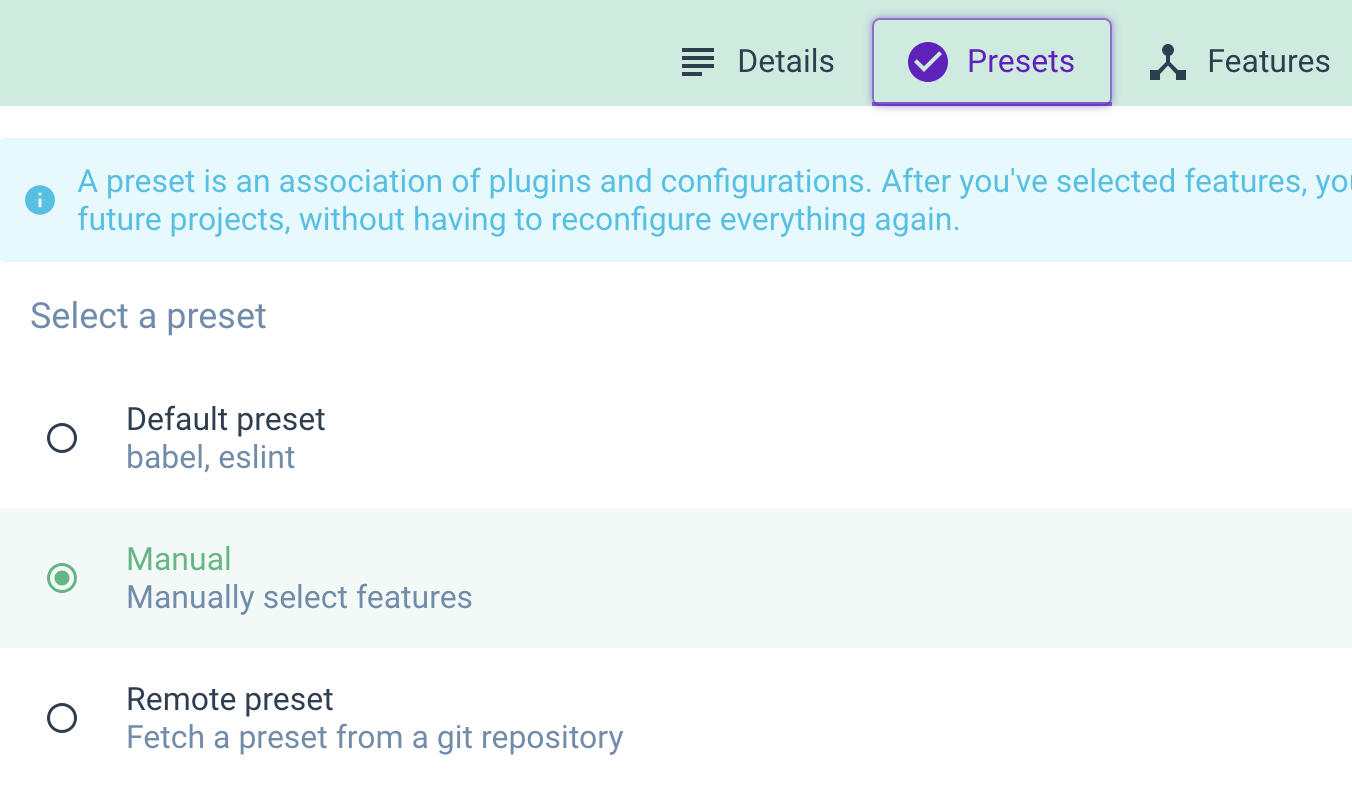This screenshot has width=1352, height=792.
Task: Click empty area of the Manual row
Action: tap(900, 578)
